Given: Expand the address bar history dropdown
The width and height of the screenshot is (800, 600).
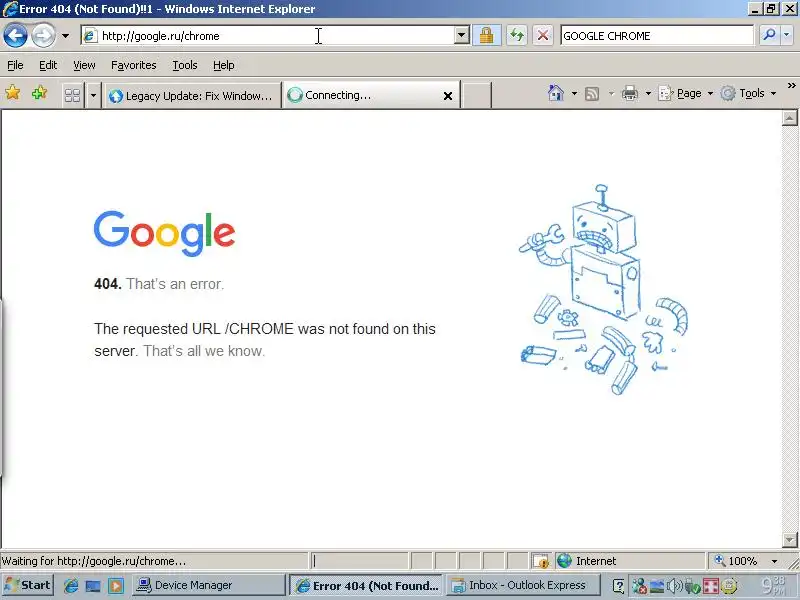Looking at the screenshot, I should 462,35.
